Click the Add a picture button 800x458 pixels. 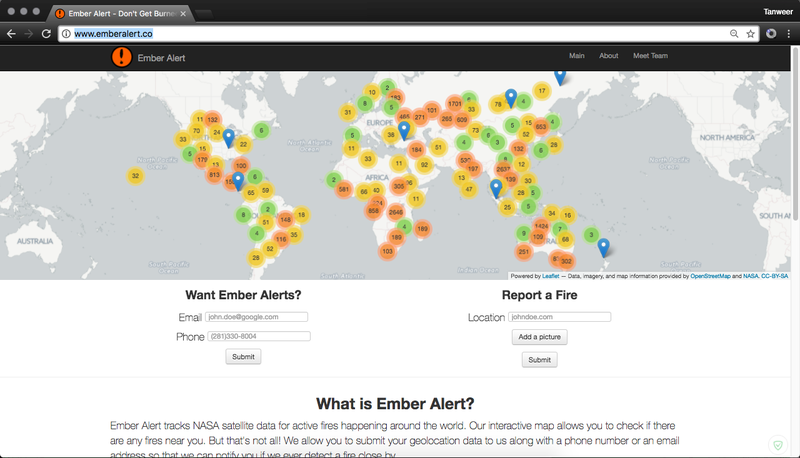tap(539, 337)
